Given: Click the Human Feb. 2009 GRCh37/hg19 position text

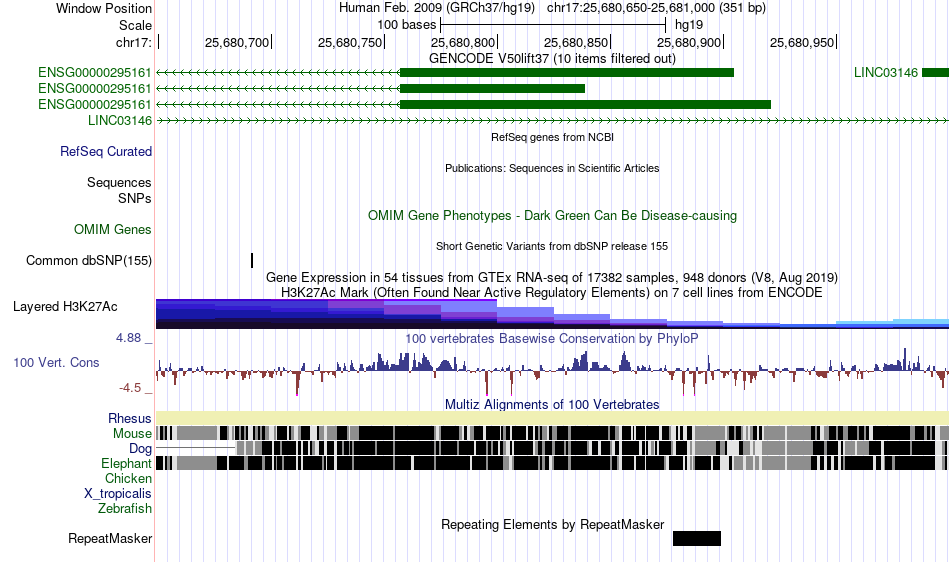Looking at the screenshot, I should [x=552, y=8].
